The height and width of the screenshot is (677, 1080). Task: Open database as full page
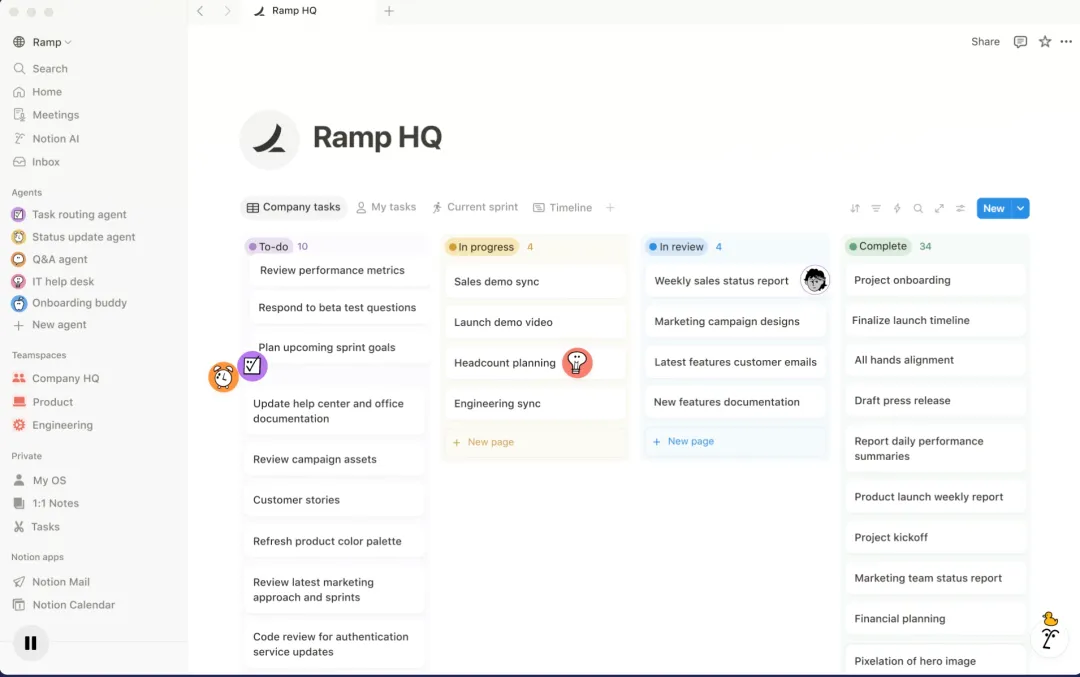pos(939,208)
